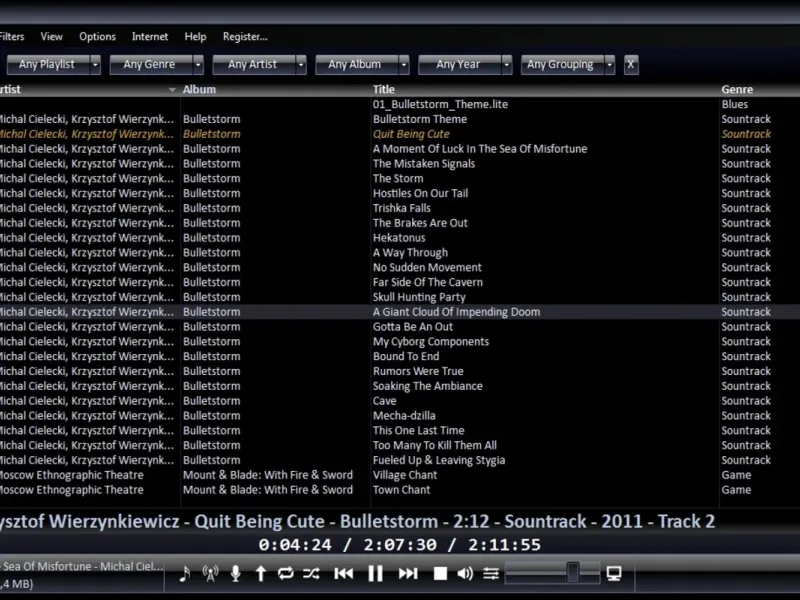The image size is (800, 600).
Task: Select the track Too Many To Kill Them All
Action: pos(435,445)
